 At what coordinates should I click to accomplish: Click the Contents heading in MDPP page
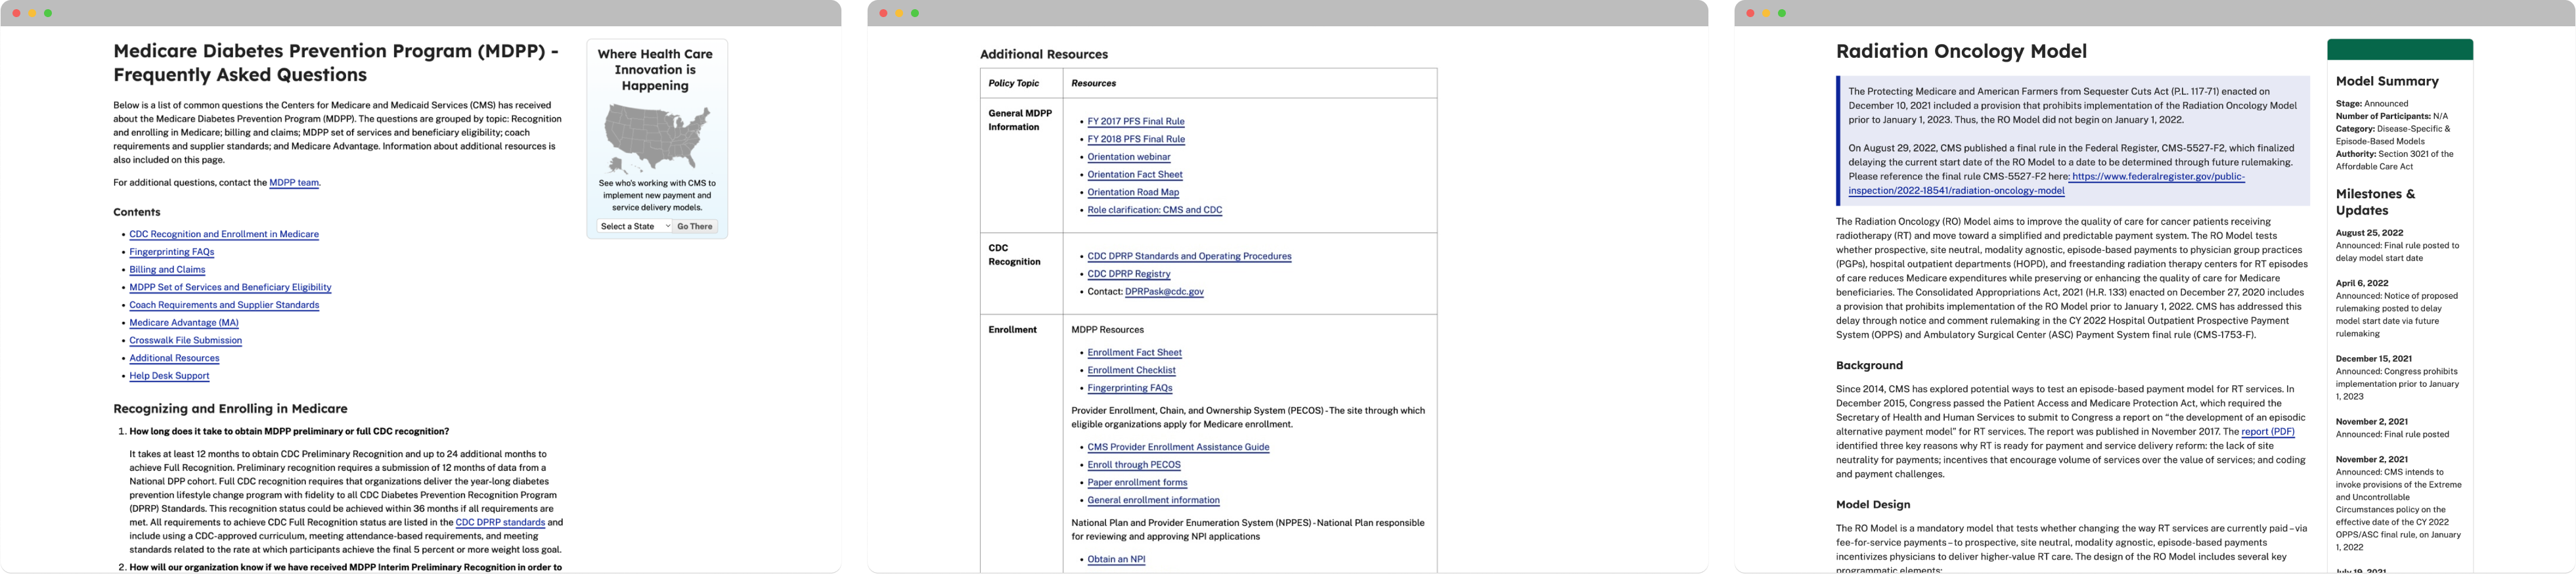coord(137,212)
